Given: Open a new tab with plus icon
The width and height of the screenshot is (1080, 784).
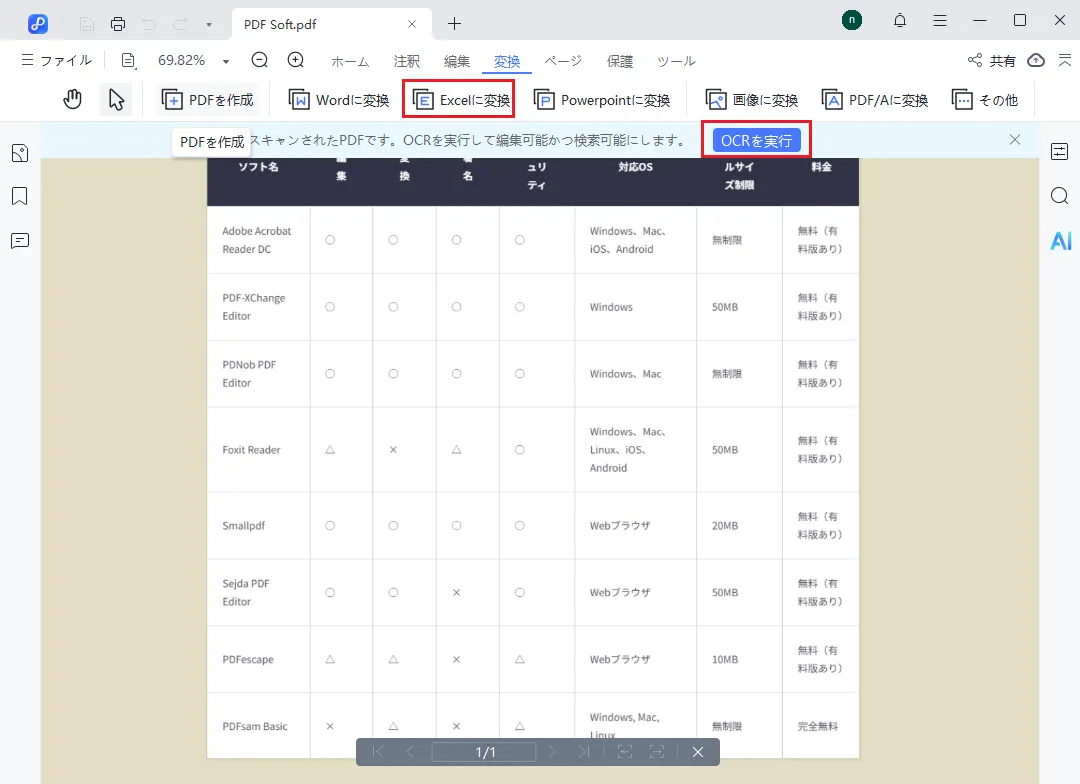Looking at the screenshot, I should click(x=455, y=24).
